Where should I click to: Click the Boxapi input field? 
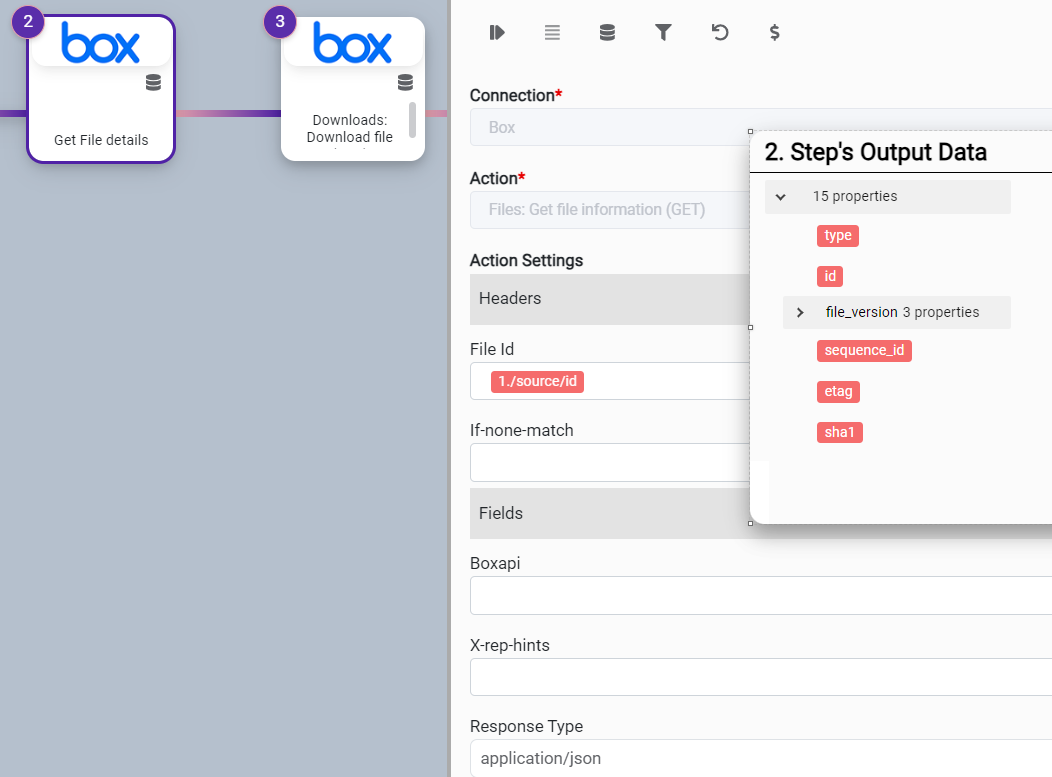click(x=760, y=595)
